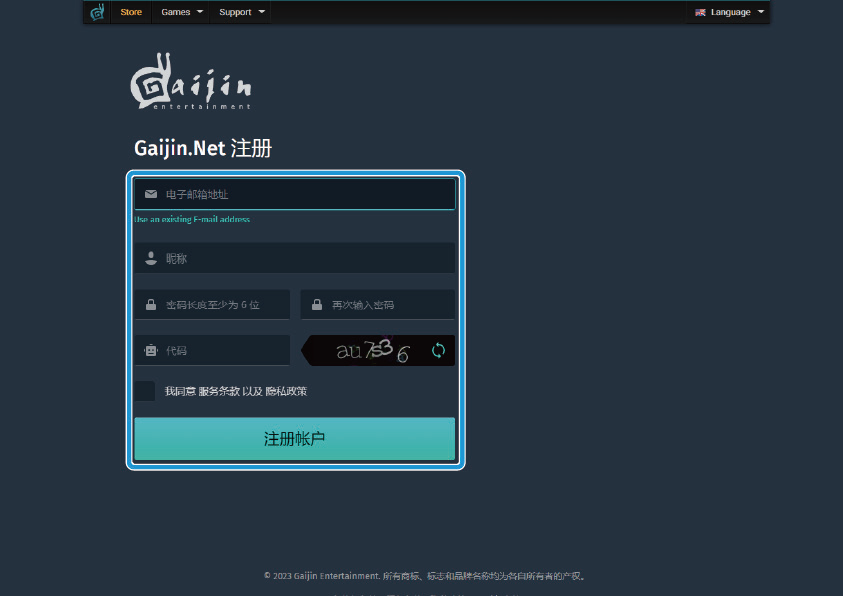Click the robot icon in code field
The height and width of the screenshot is (596, 843).
[151, 350]
